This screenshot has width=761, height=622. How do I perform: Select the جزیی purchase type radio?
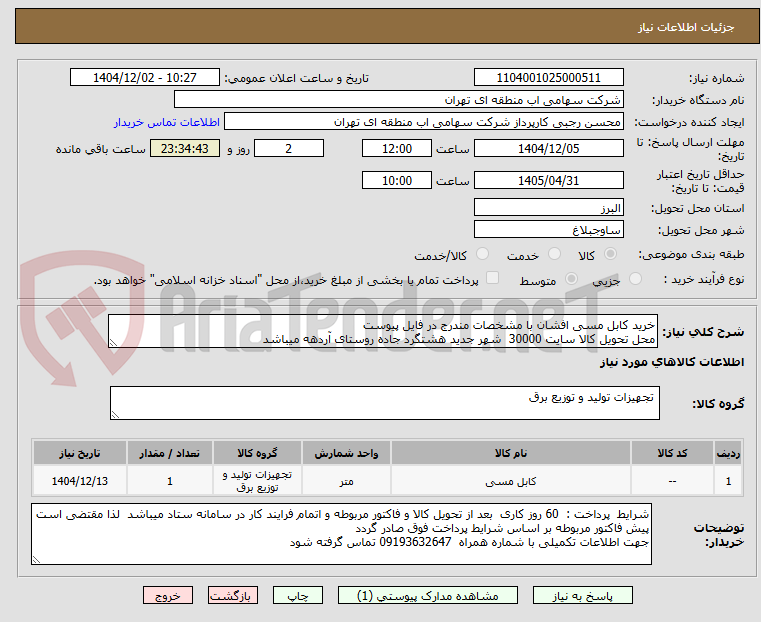click(x=635, y=278)
